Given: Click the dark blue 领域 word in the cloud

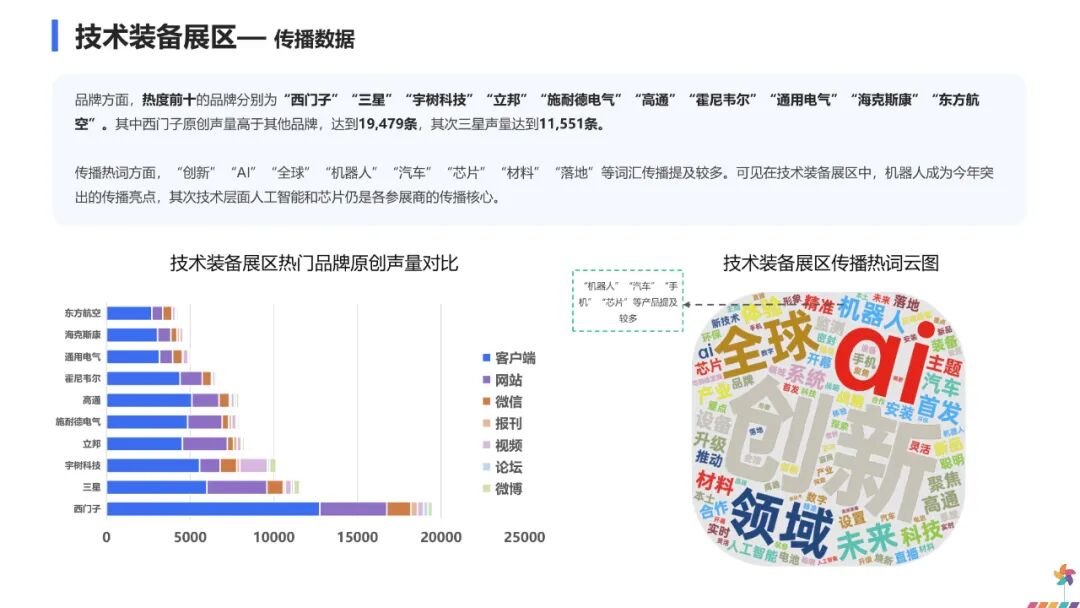Looking at the screenshot, I should tap(780, 525).
